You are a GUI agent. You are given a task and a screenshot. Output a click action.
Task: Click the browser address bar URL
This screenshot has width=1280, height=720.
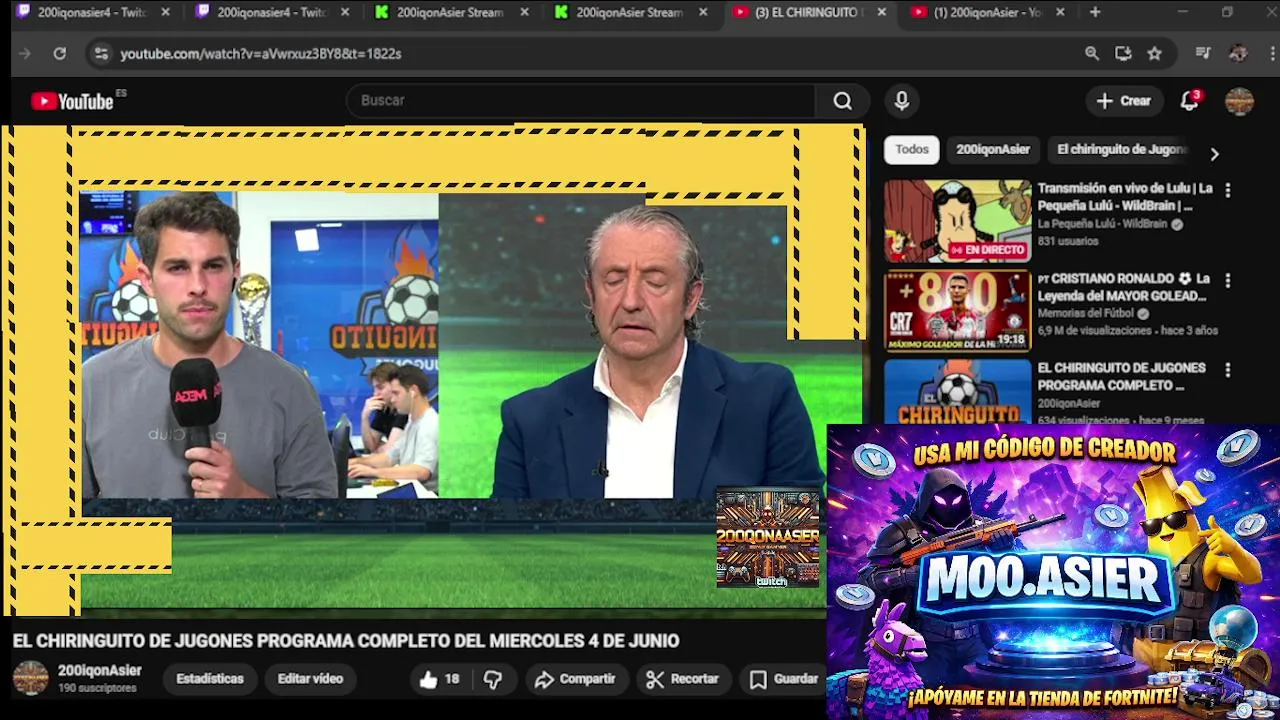[261, 54]
